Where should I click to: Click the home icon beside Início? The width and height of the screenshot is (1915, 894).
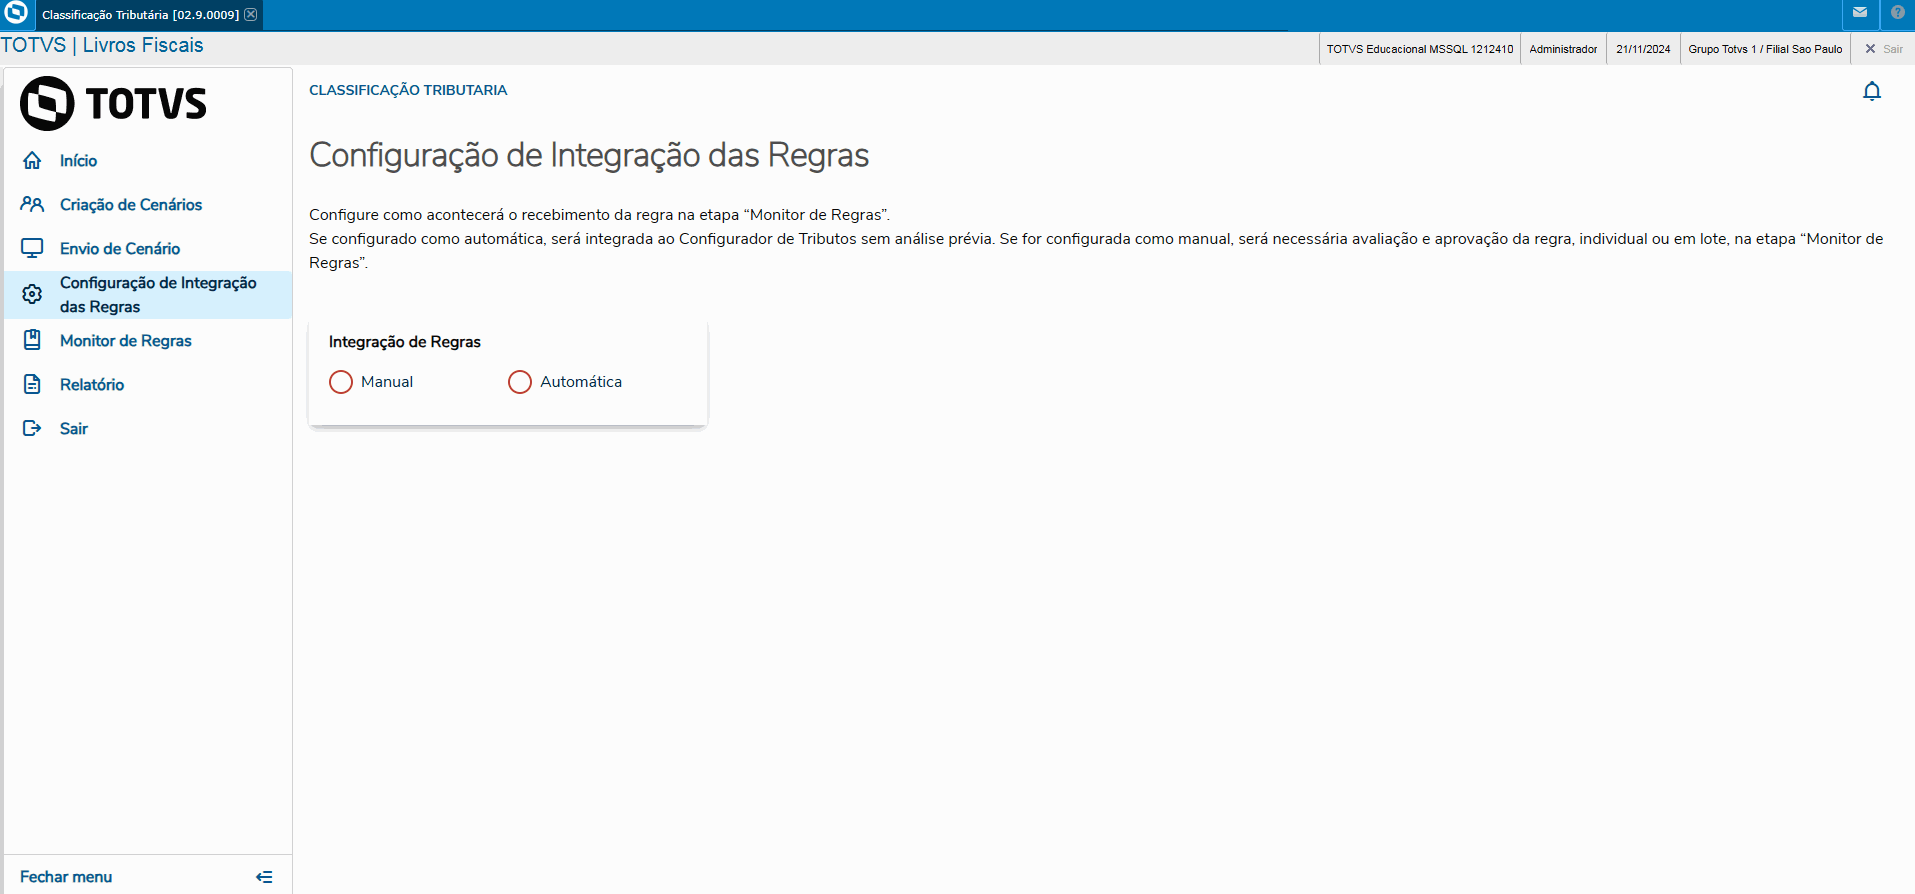(32, 160)
